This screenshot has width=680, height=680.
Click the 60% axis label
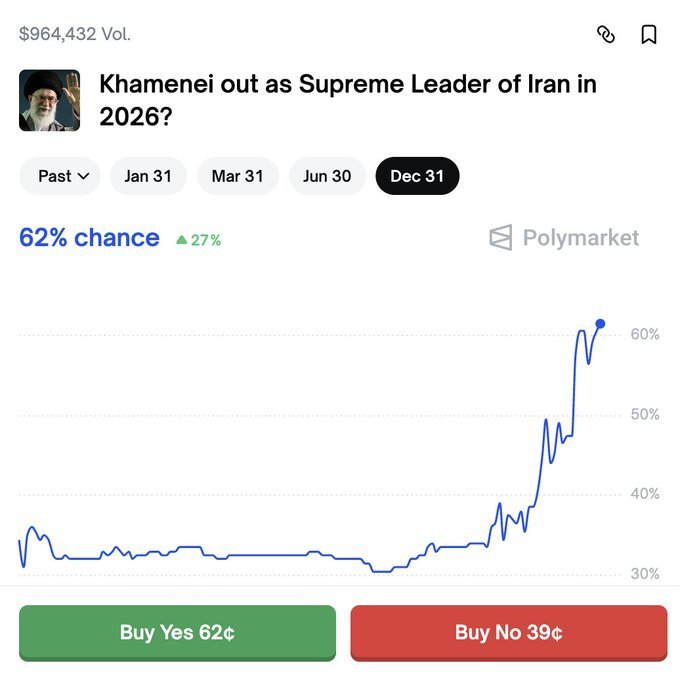645,334
